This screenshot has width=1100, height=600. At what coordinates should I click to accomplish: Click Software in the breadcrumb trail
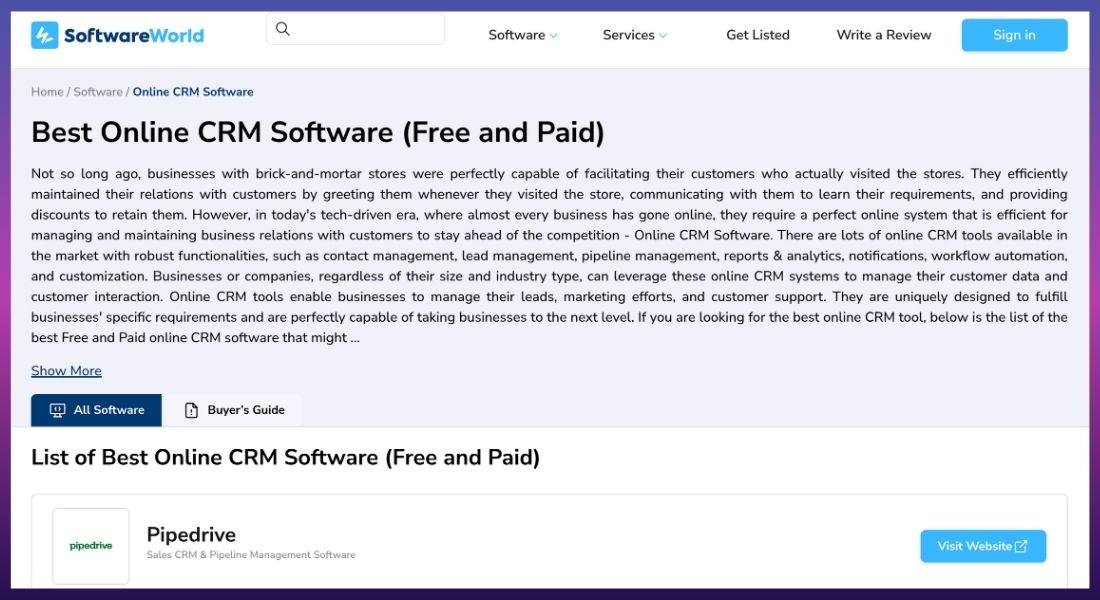coord(98,91)
